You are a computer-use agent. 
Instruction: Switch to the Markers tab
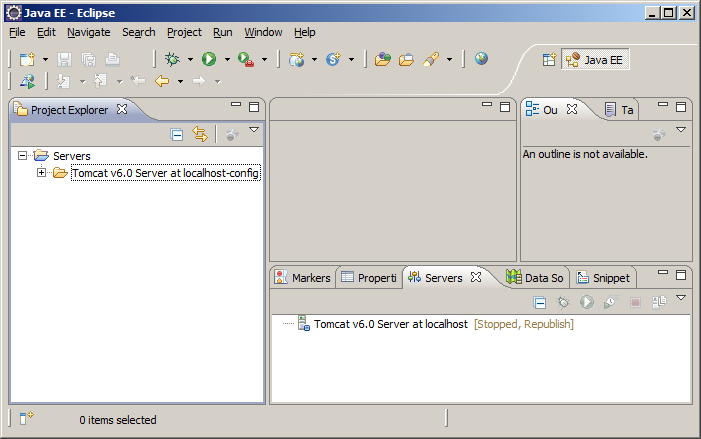coord(303,278)
